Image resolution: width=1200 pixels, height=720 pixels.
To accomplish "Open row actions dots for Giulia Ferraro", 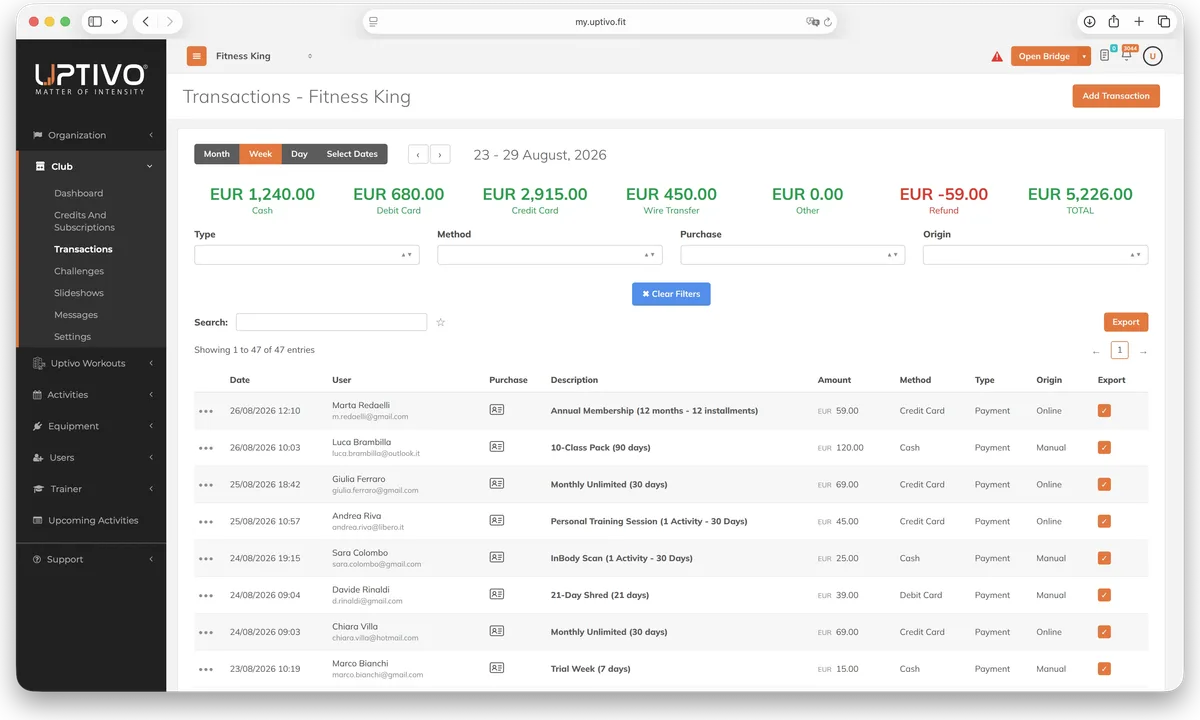I will tap(206, 485).
